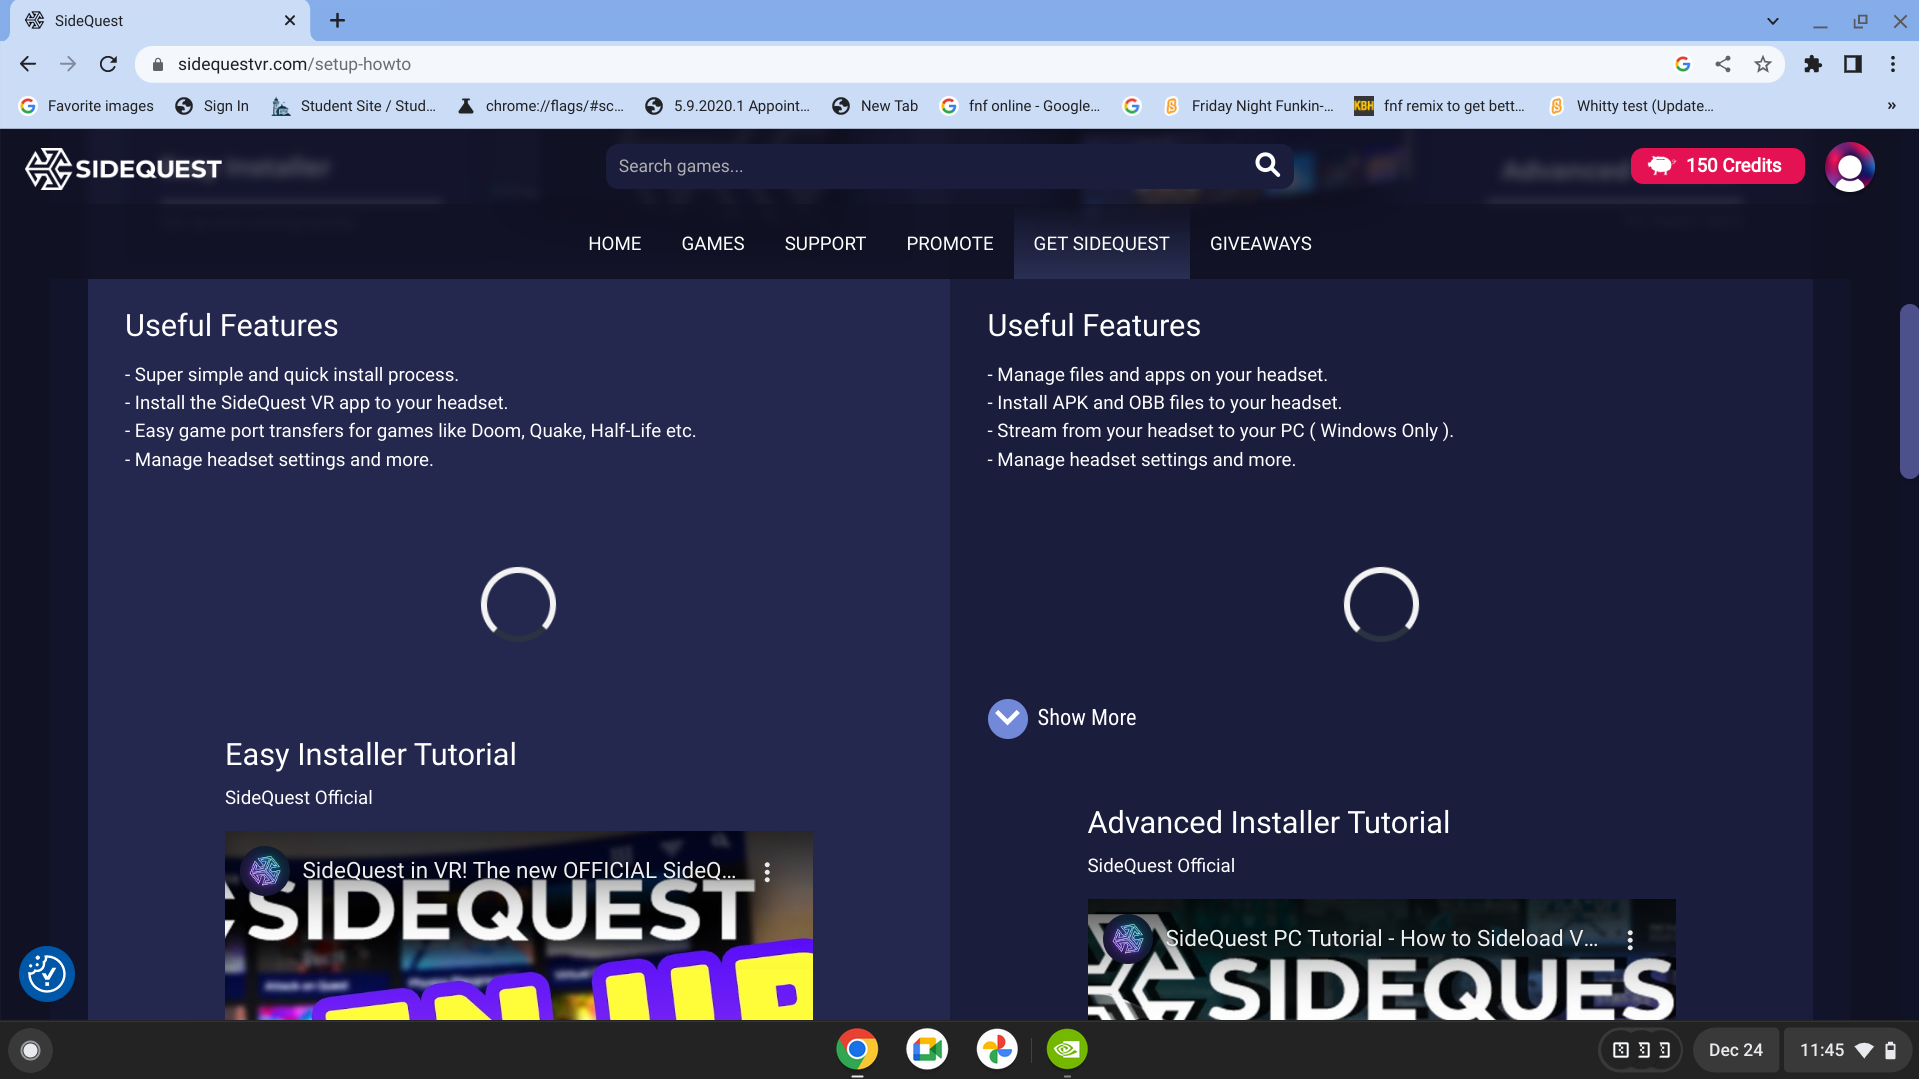Switch to the GIVEAWAYS tab
Viewport: 1919px width, 1079px height.
pyautogui.click(x=1260, y=243)
